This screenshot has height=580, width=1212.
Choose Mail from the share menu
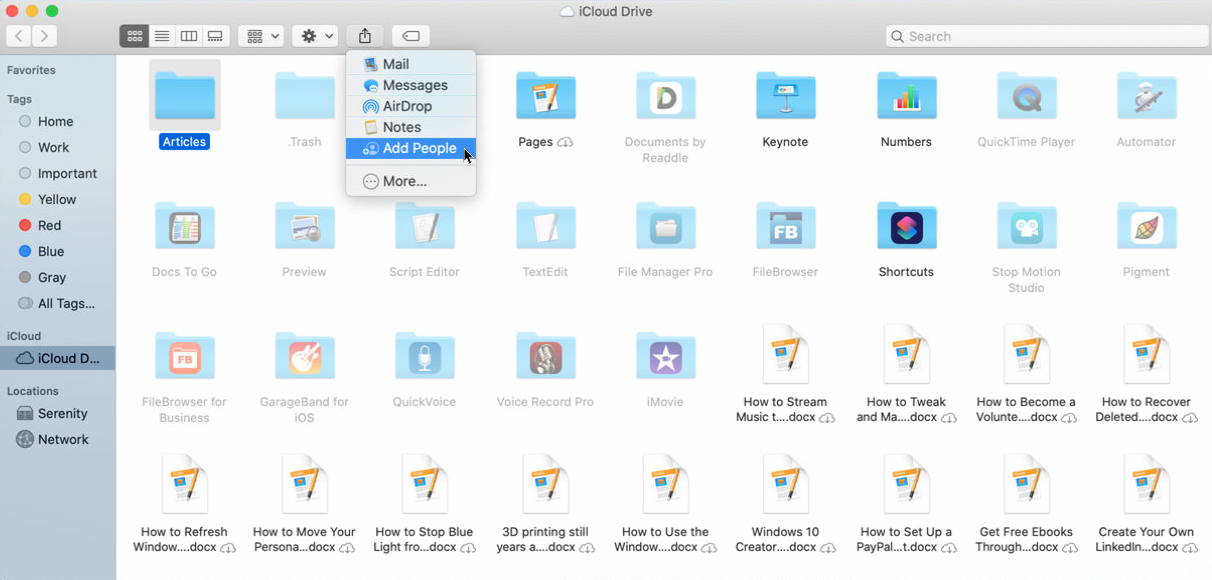pos(411,64)
